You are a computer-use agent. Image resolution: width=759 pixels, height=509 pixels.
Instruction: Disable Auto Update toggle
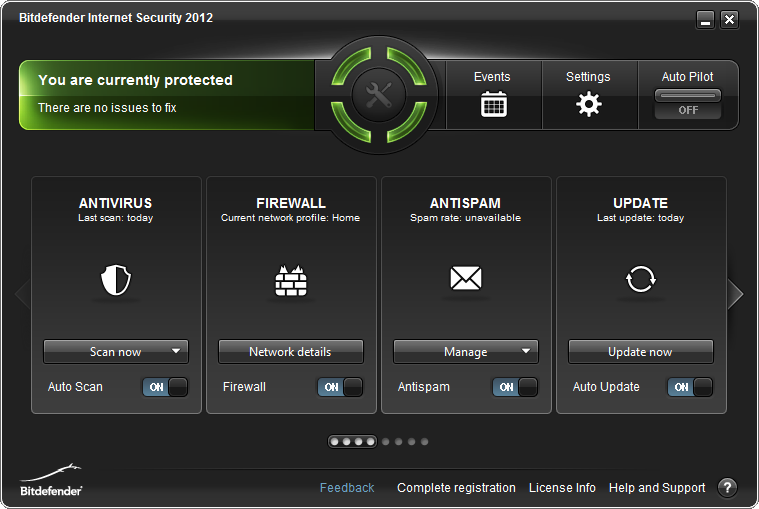(x=690, y=387)
